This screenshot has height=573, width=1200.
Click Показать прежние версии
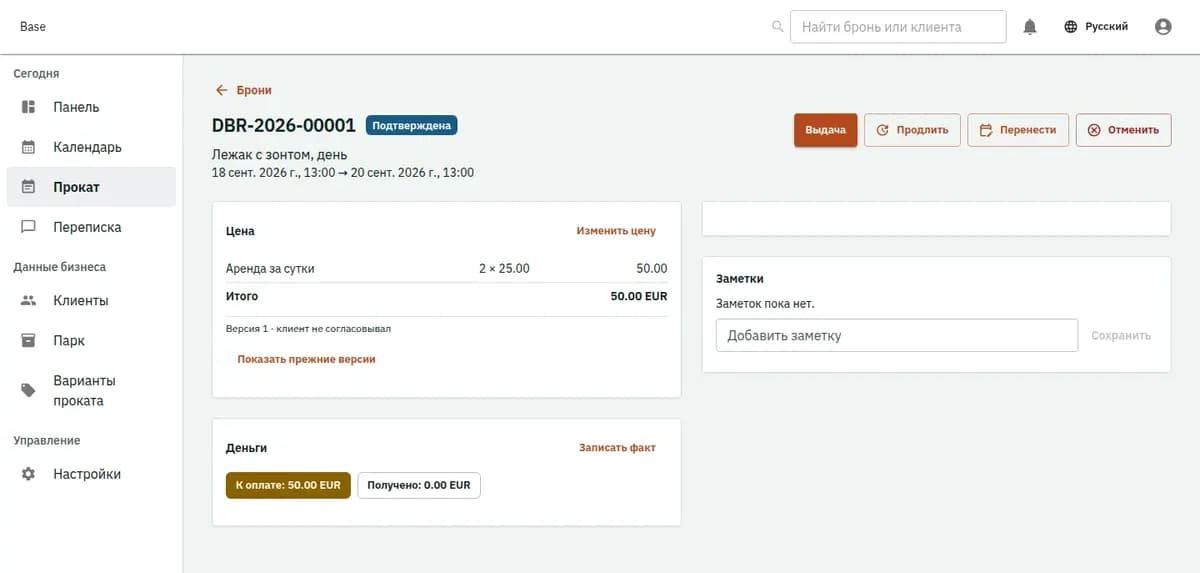(306, 359)
